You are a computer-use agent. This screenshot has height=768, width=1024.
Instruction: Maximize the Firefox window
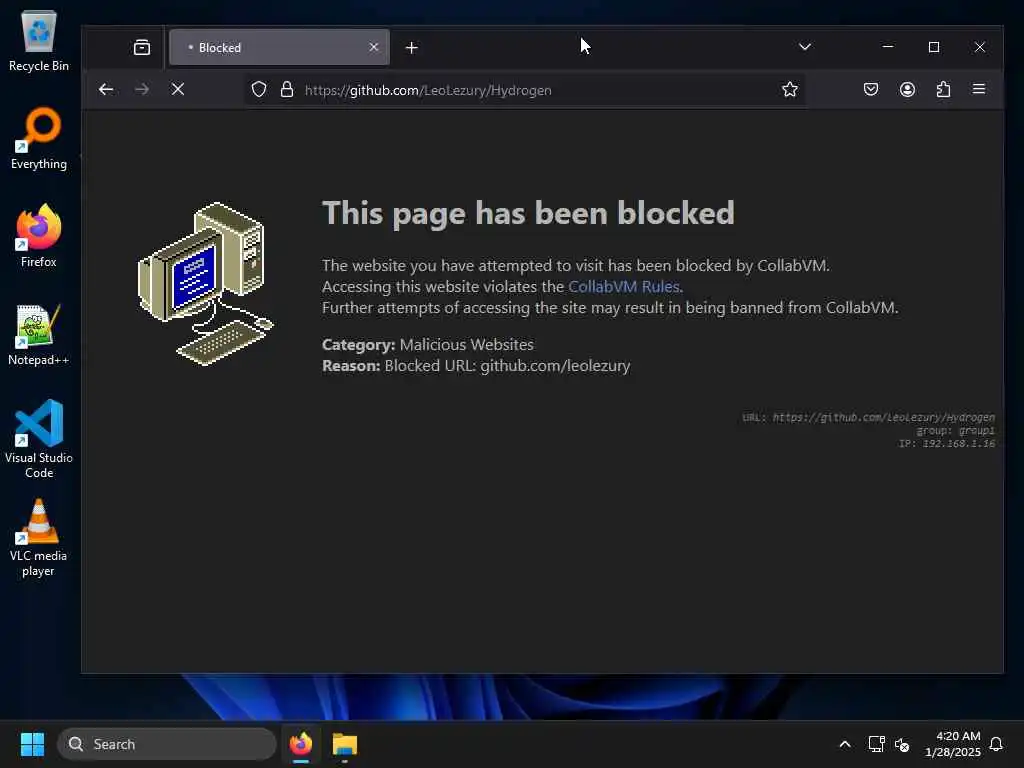coord(934,47)
